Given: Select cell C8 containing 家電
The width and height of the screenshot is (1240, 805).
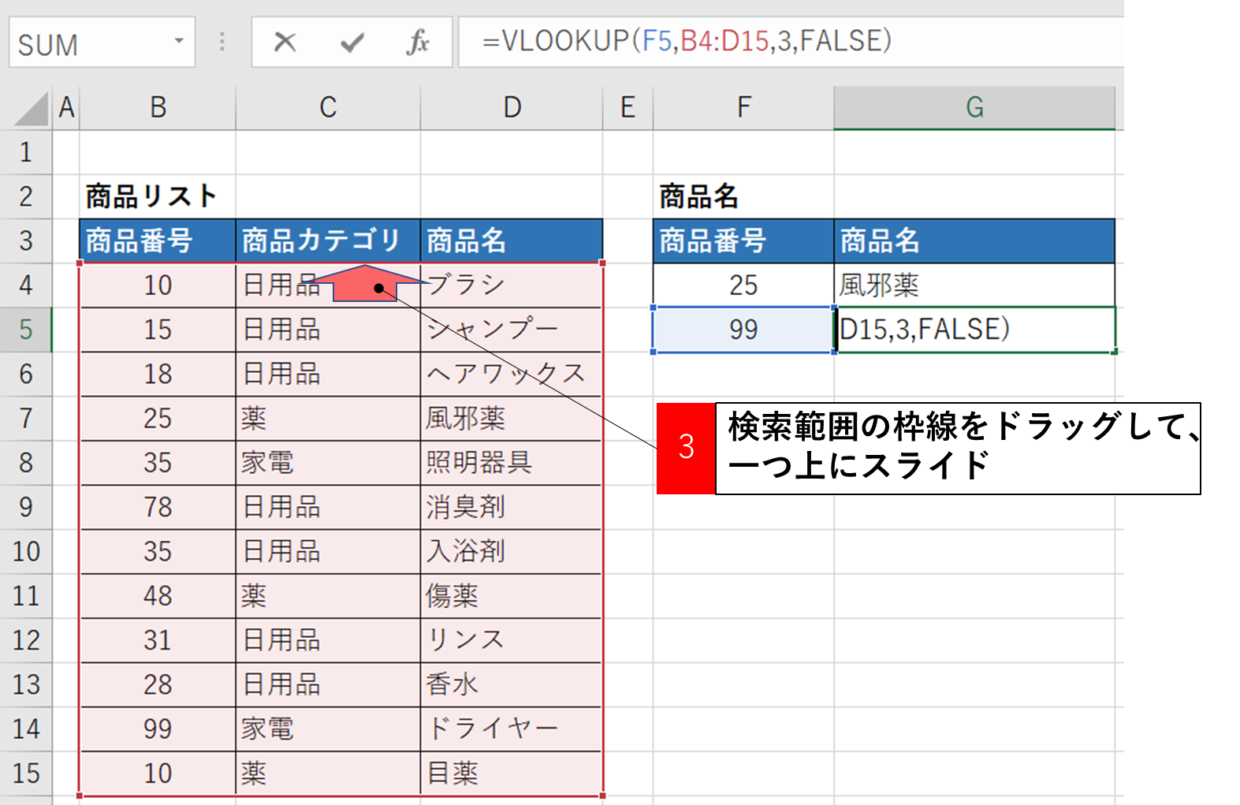Looking at the screenshot, I should coord(328,462).
